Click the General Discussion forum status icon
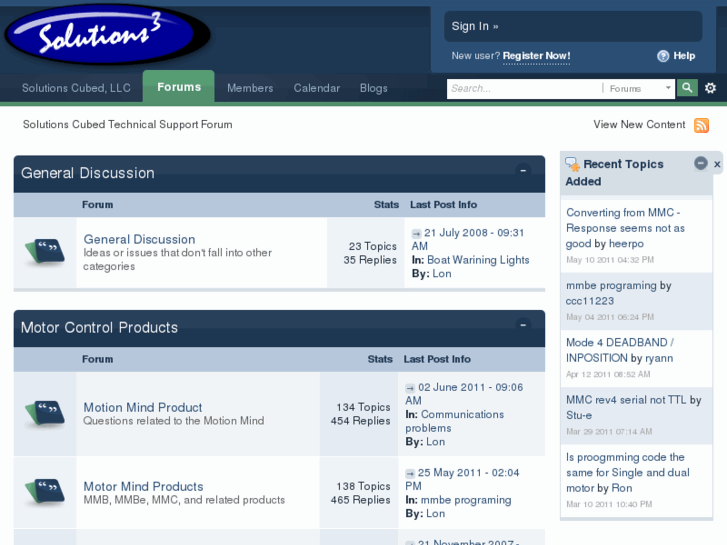The image size is (727, 545). tap(45, 251)
